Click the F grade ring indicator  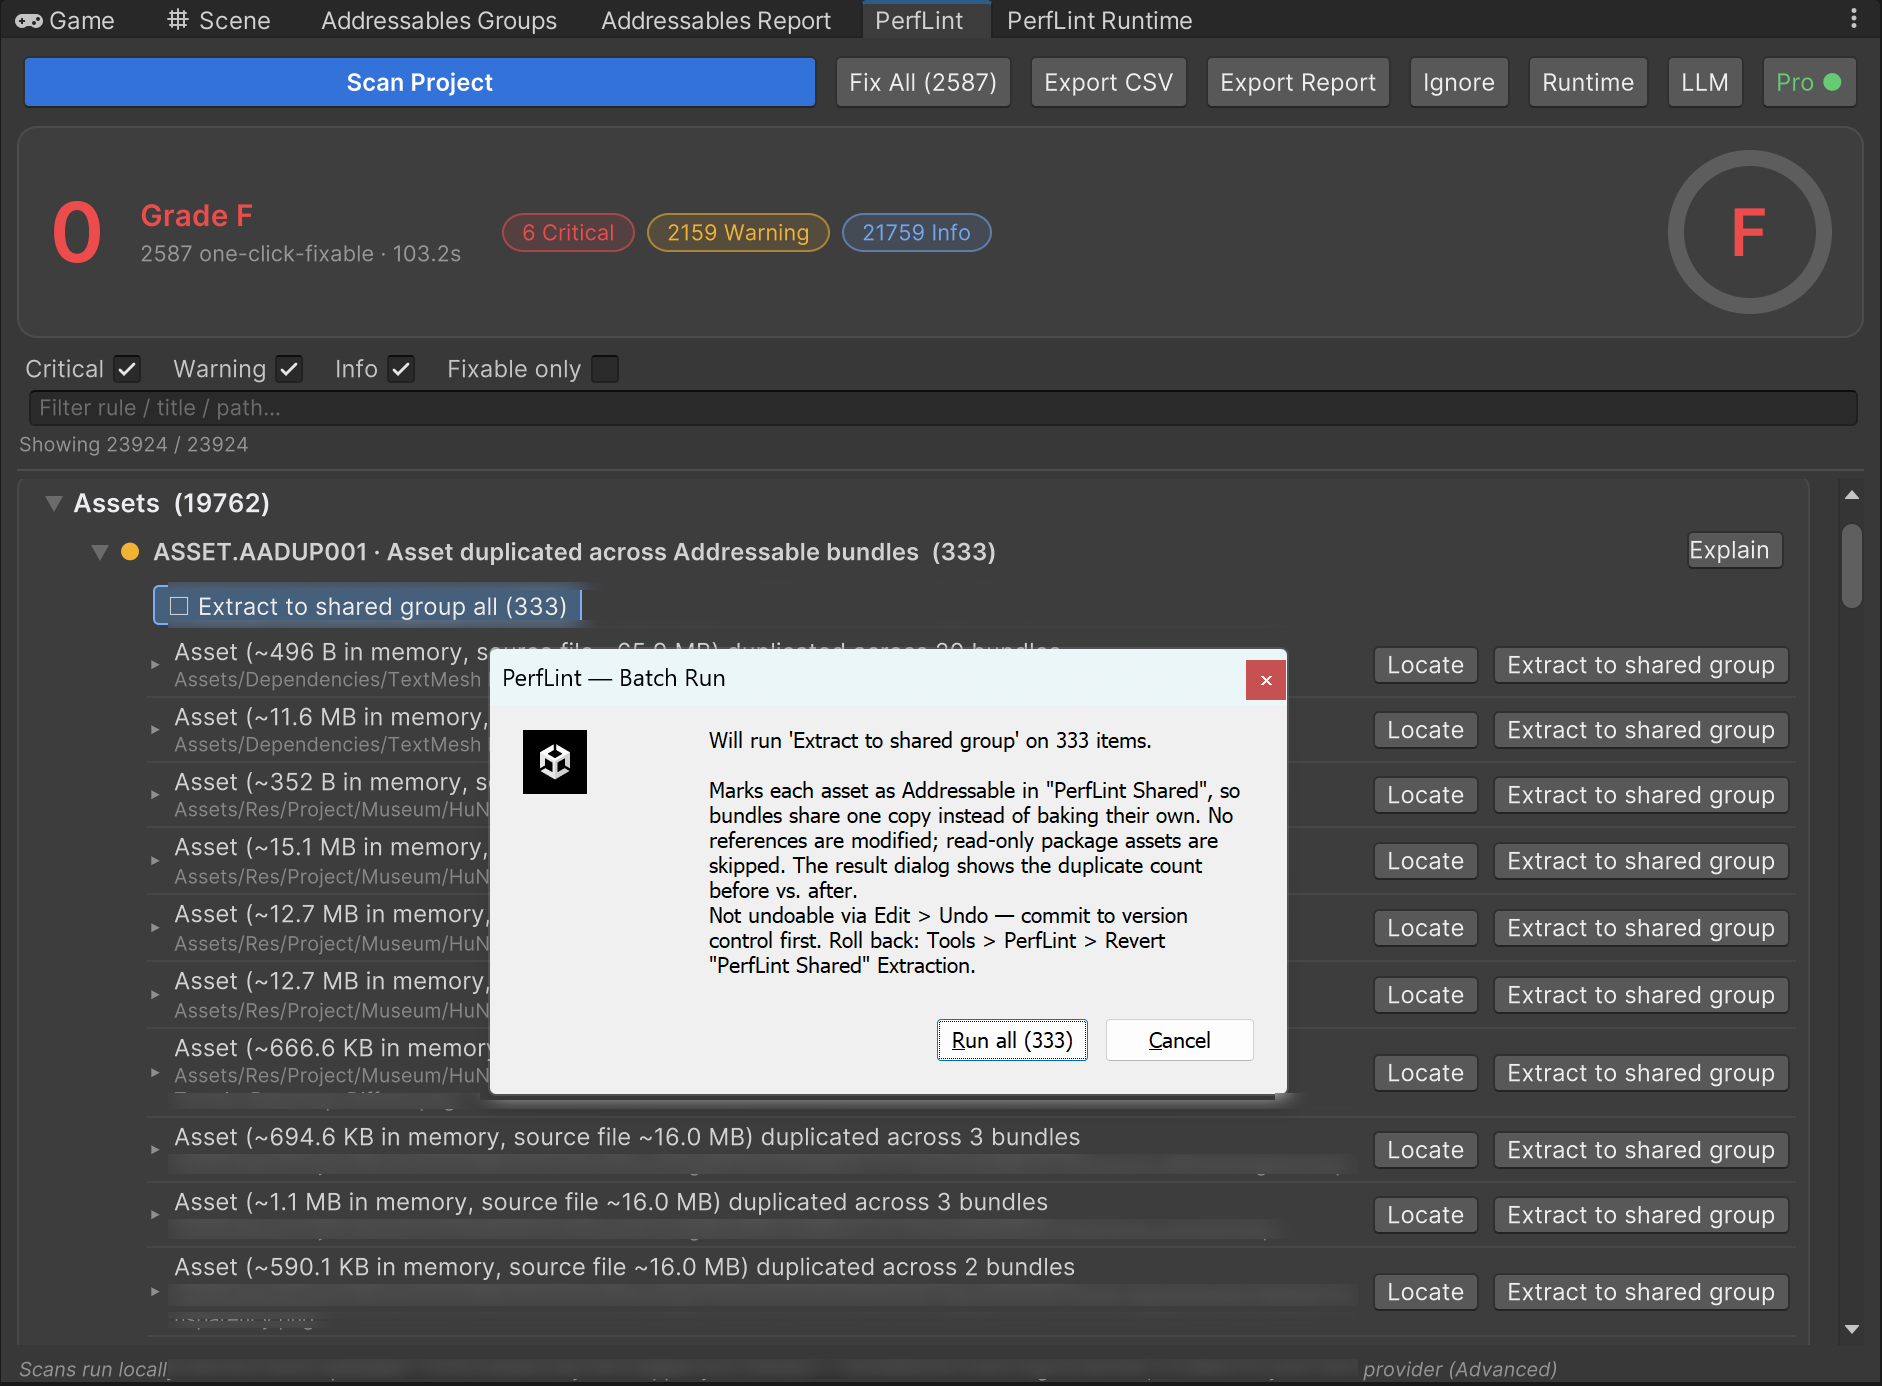click(x=1749, y=232)
